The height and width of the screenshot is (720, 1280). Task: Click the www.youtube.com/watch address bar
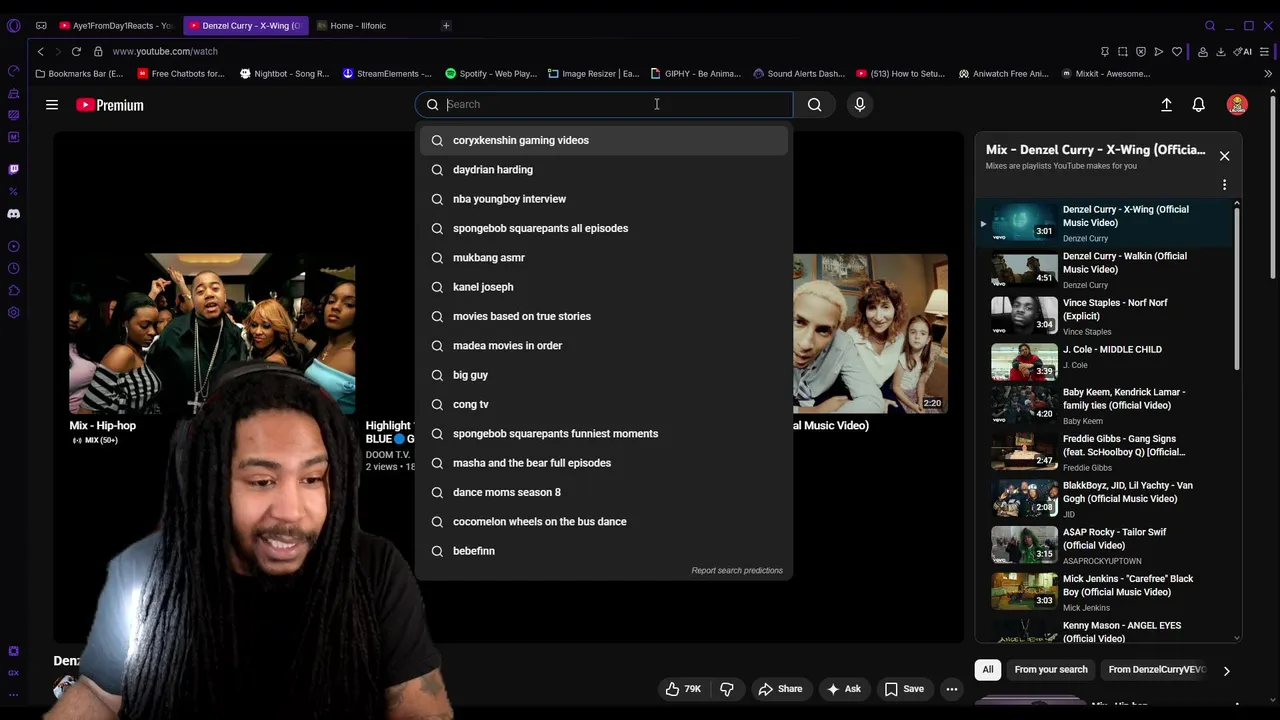tap(165, 51)
